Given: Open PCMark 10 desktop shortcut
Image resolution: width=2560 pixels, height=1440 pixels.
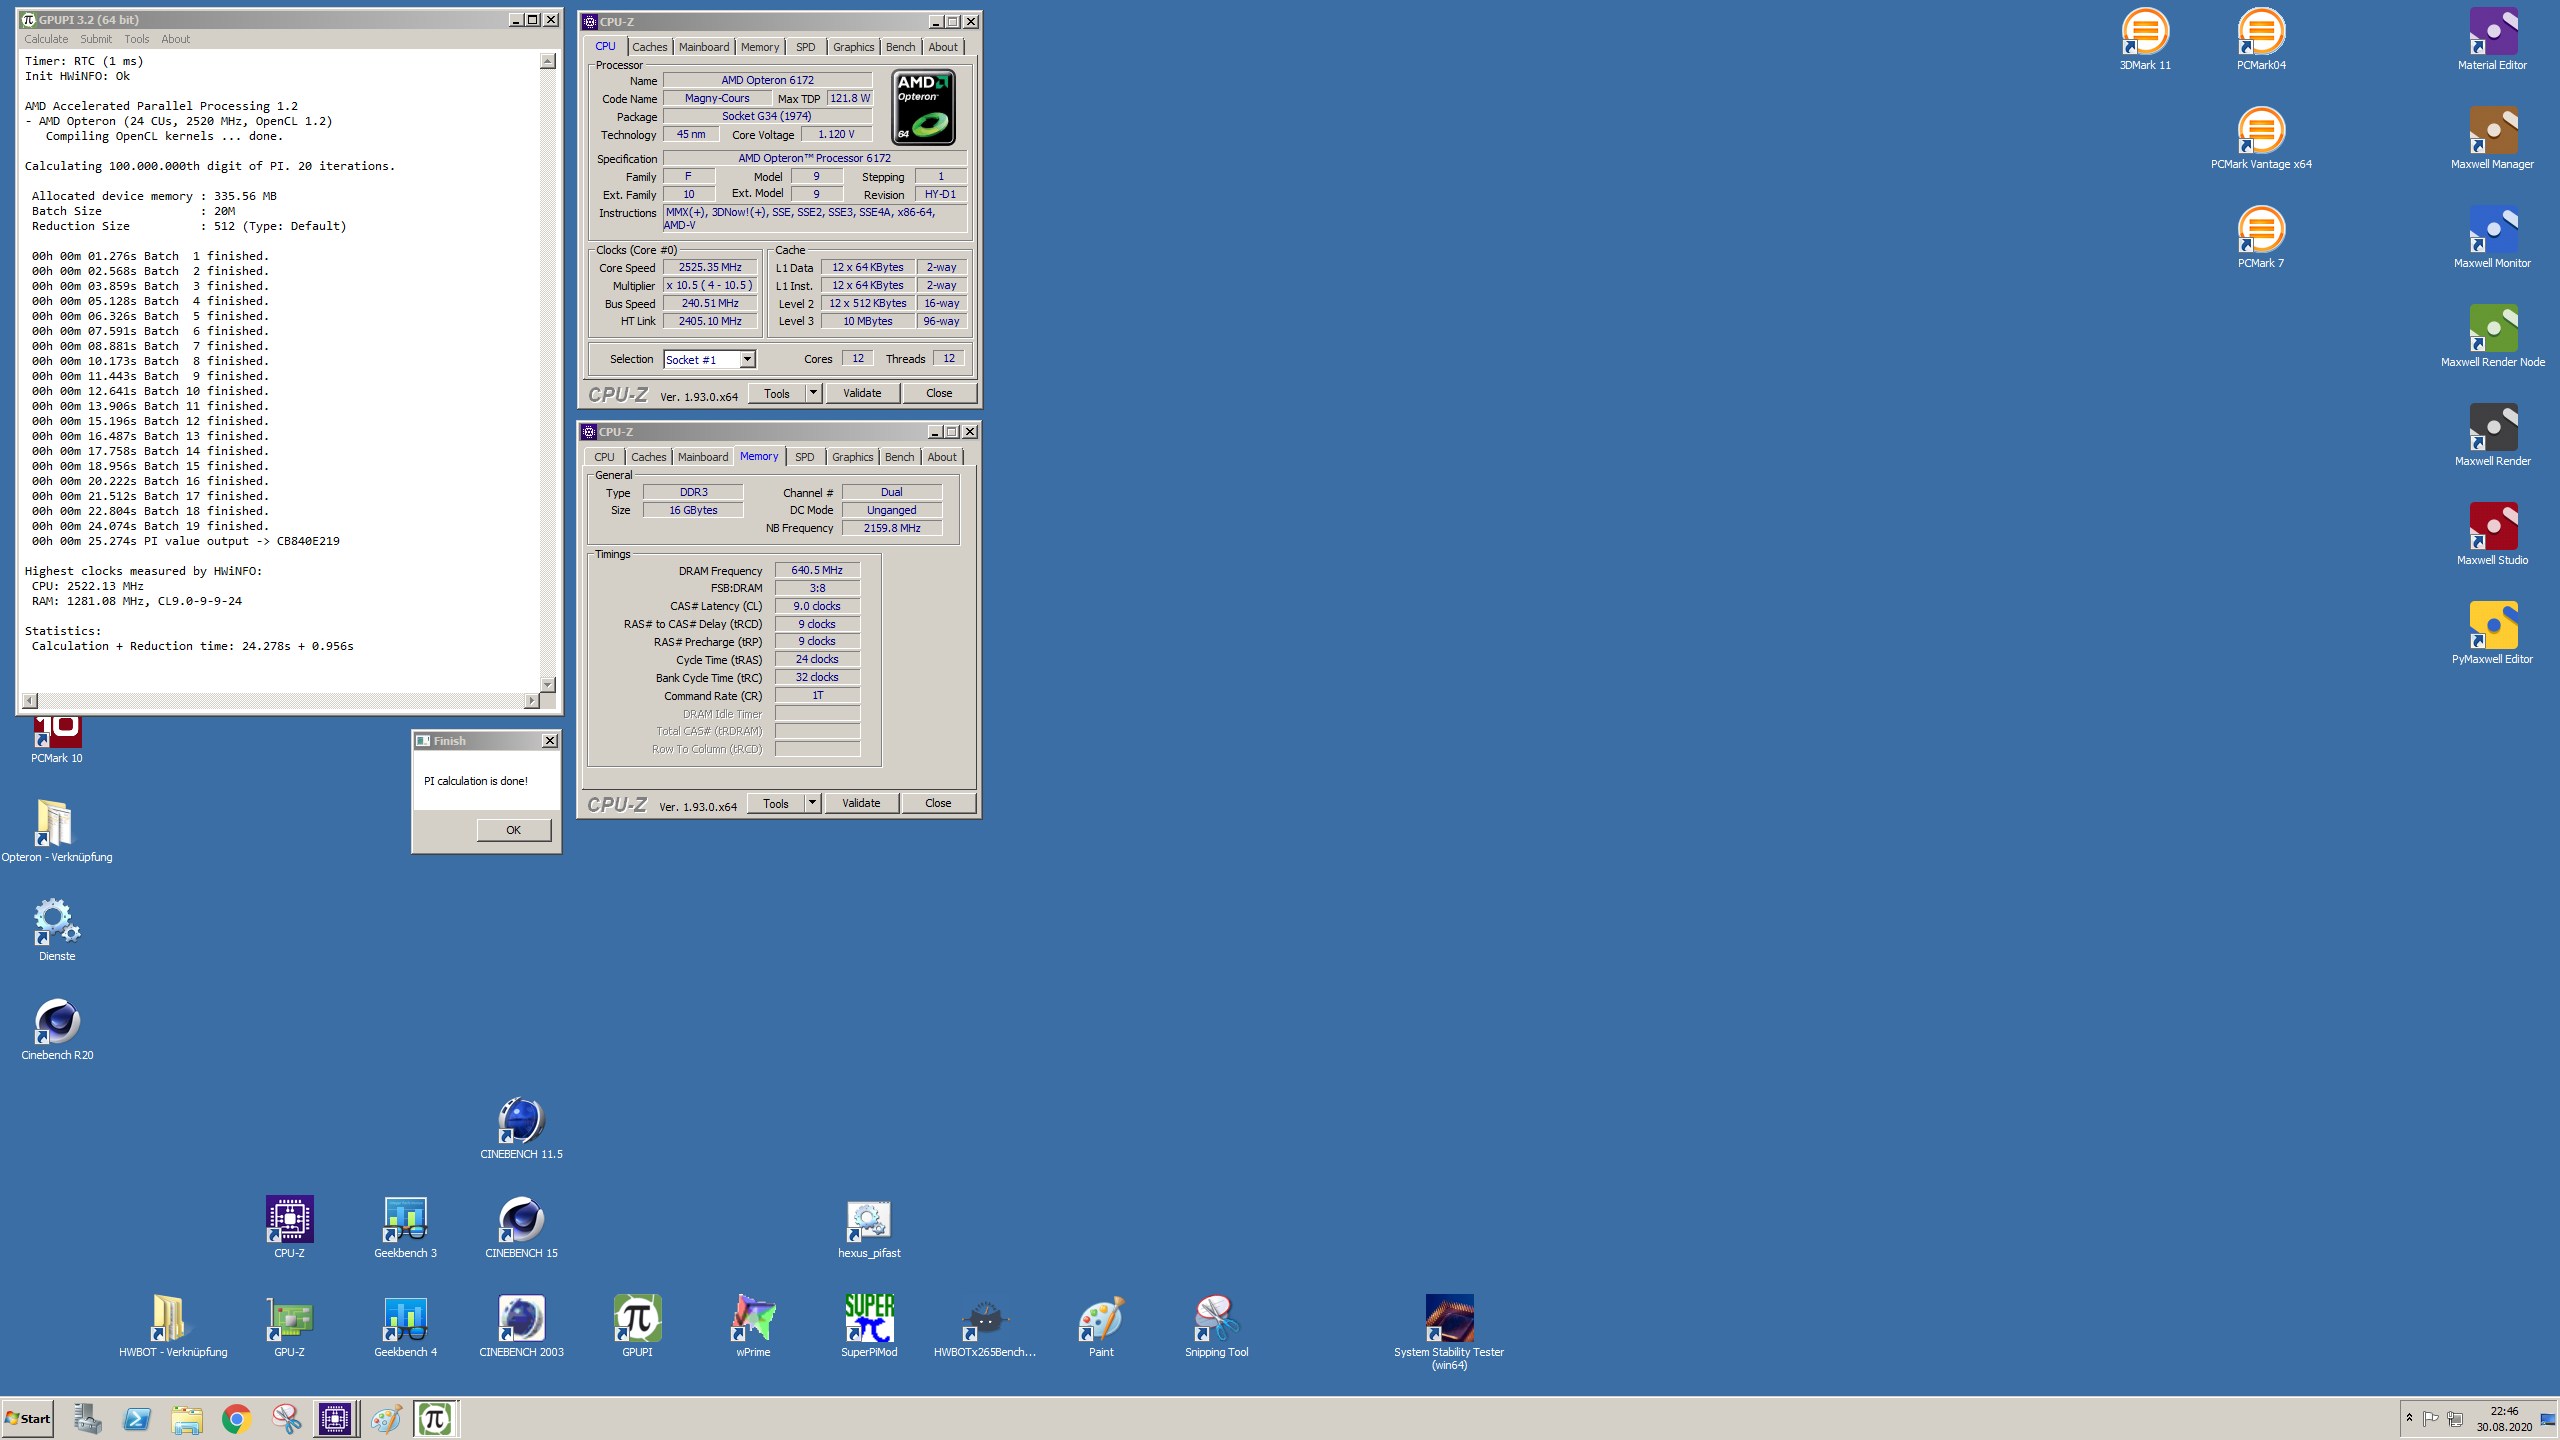Looking at the screenshot, I should pos(57,740).
